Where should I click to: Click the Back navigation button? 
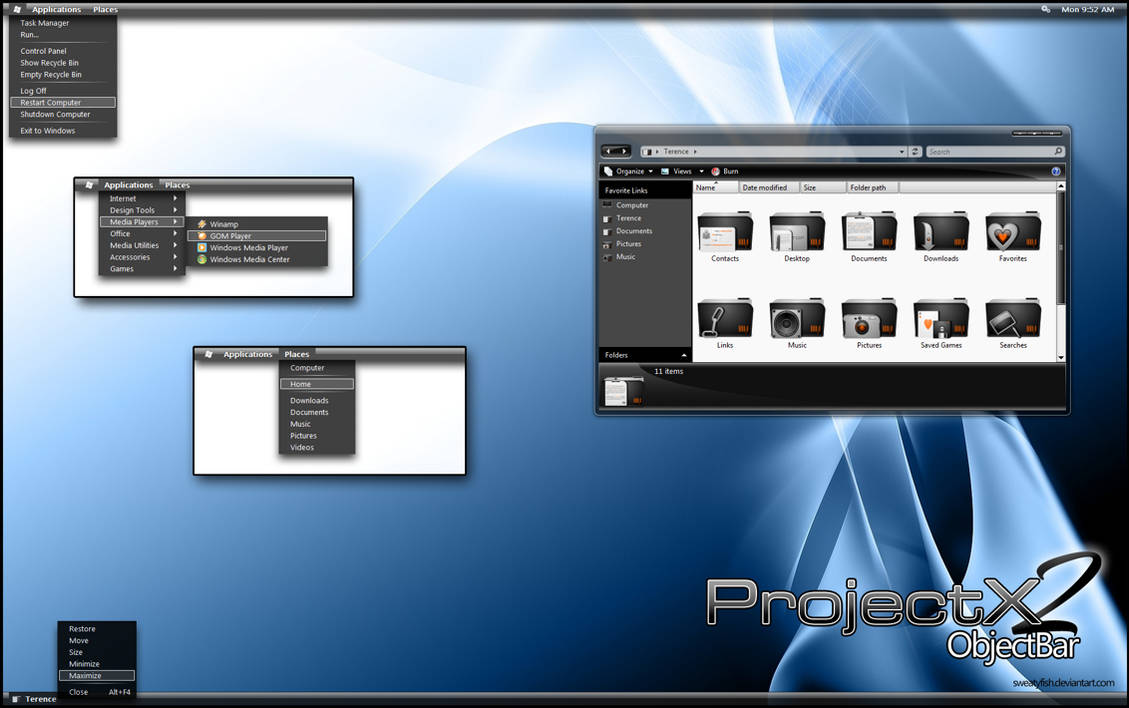click(x=608, y=151)
